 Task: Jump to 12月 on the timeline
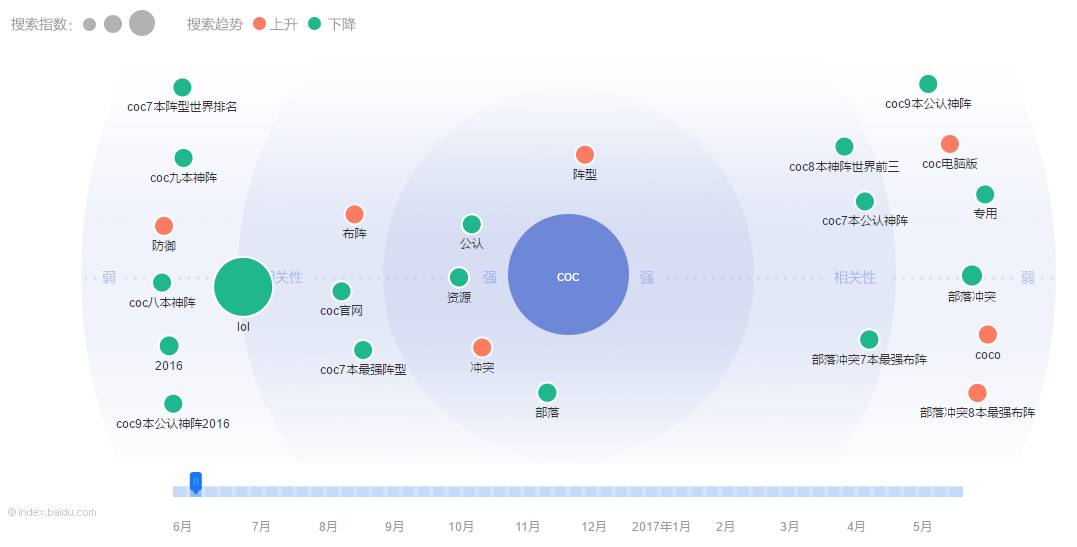pyautogui.click(x=594, y=527)
